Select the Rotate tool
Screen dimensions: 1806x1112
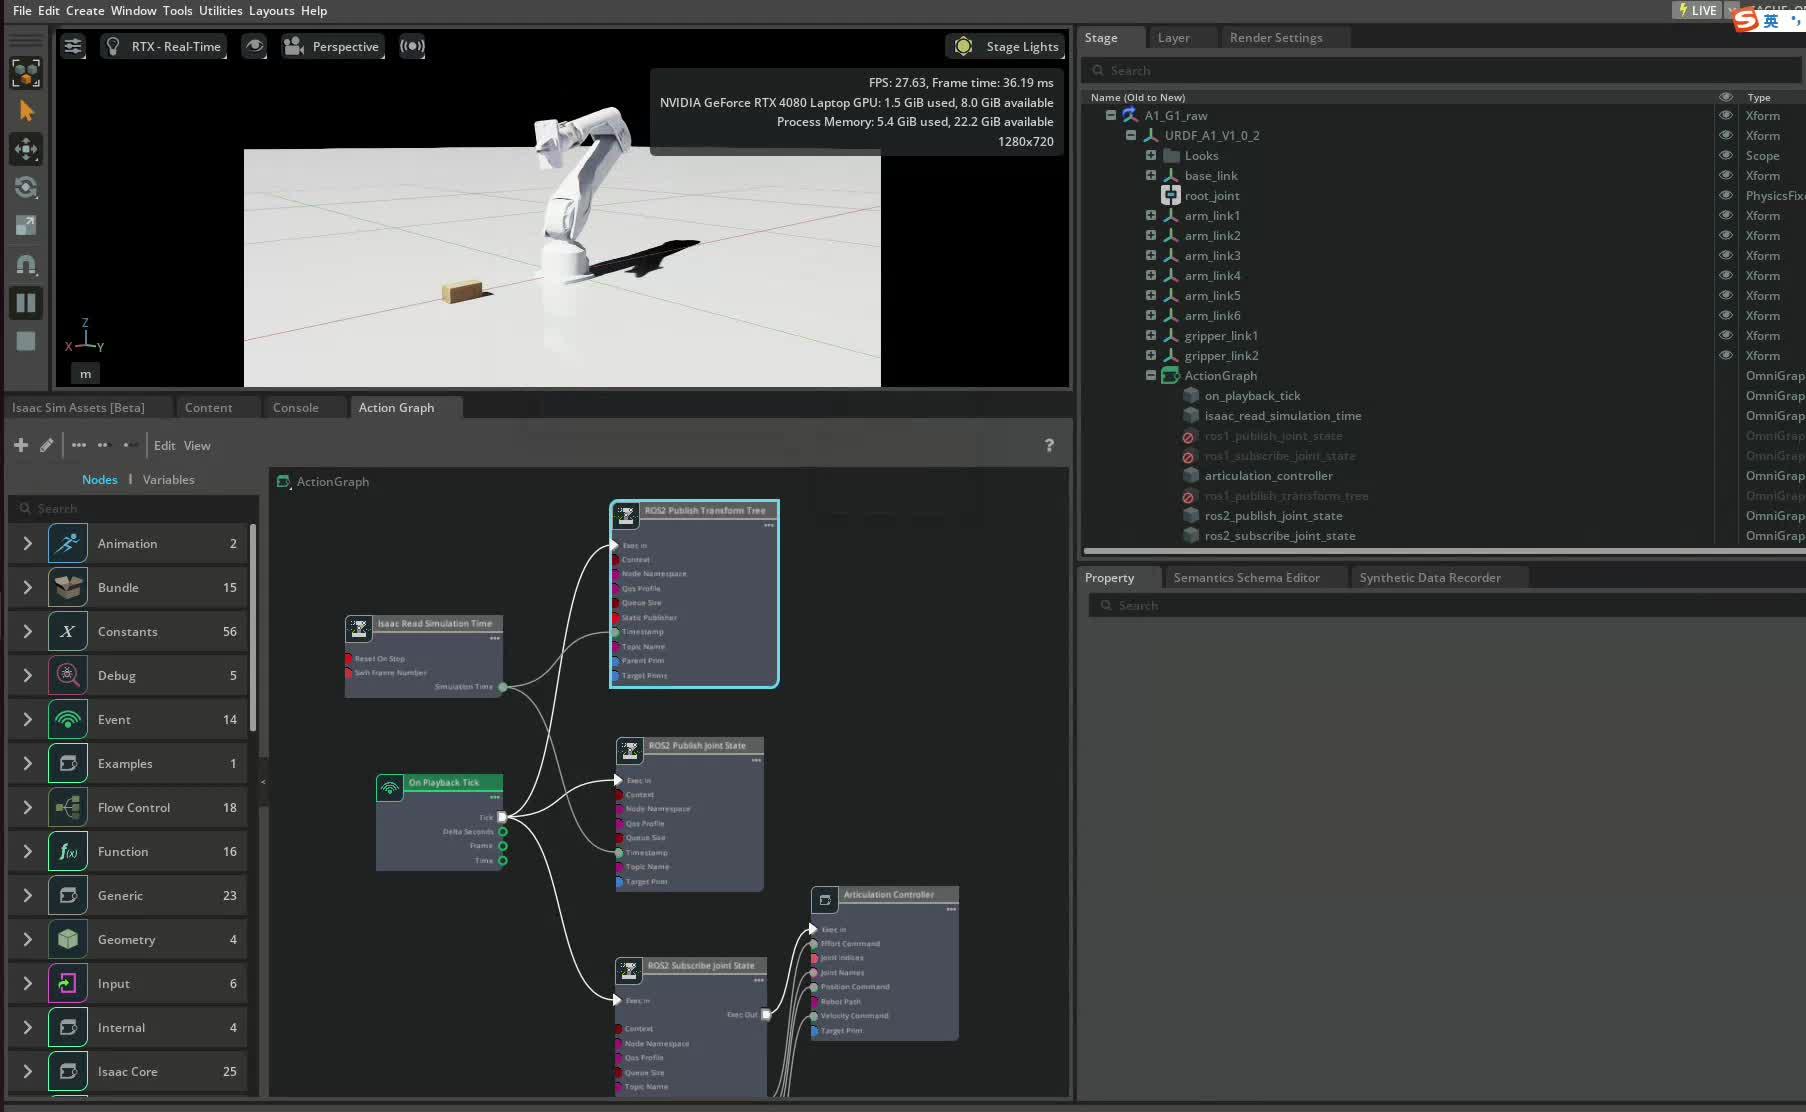pyautogui.click(x=26, y=187)
